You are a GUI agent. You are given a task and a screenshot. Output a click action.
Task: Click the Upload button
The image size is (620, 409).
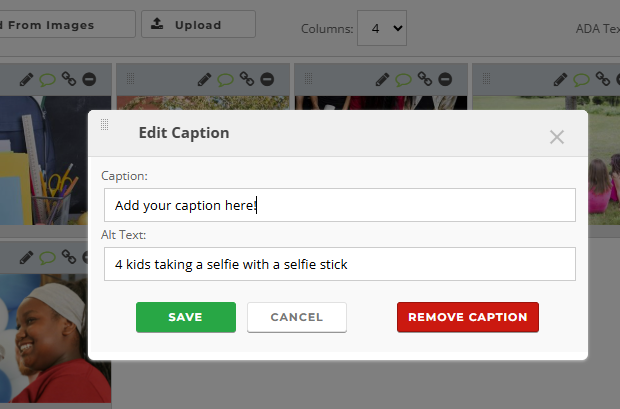[198, 25]
